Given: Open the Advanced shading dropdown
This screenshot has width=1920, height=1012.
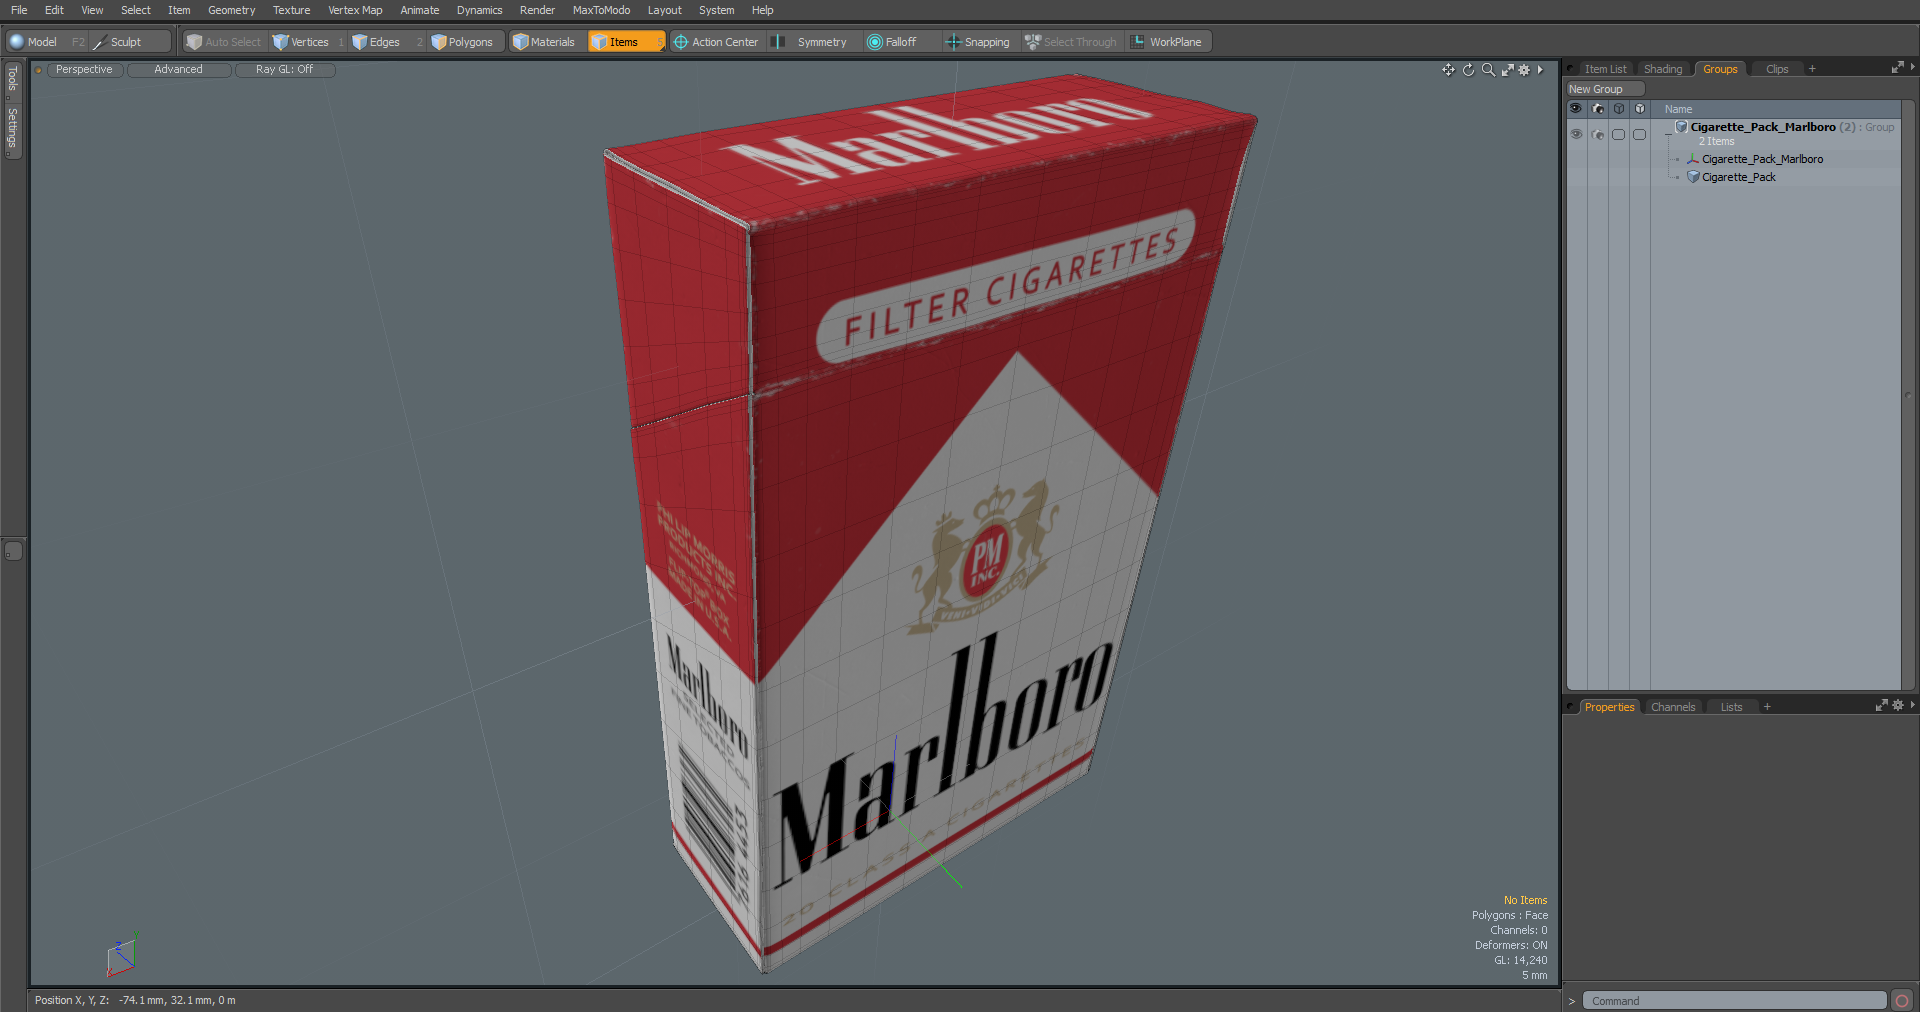Looking at the screenshot, I should tap(178, 70).
